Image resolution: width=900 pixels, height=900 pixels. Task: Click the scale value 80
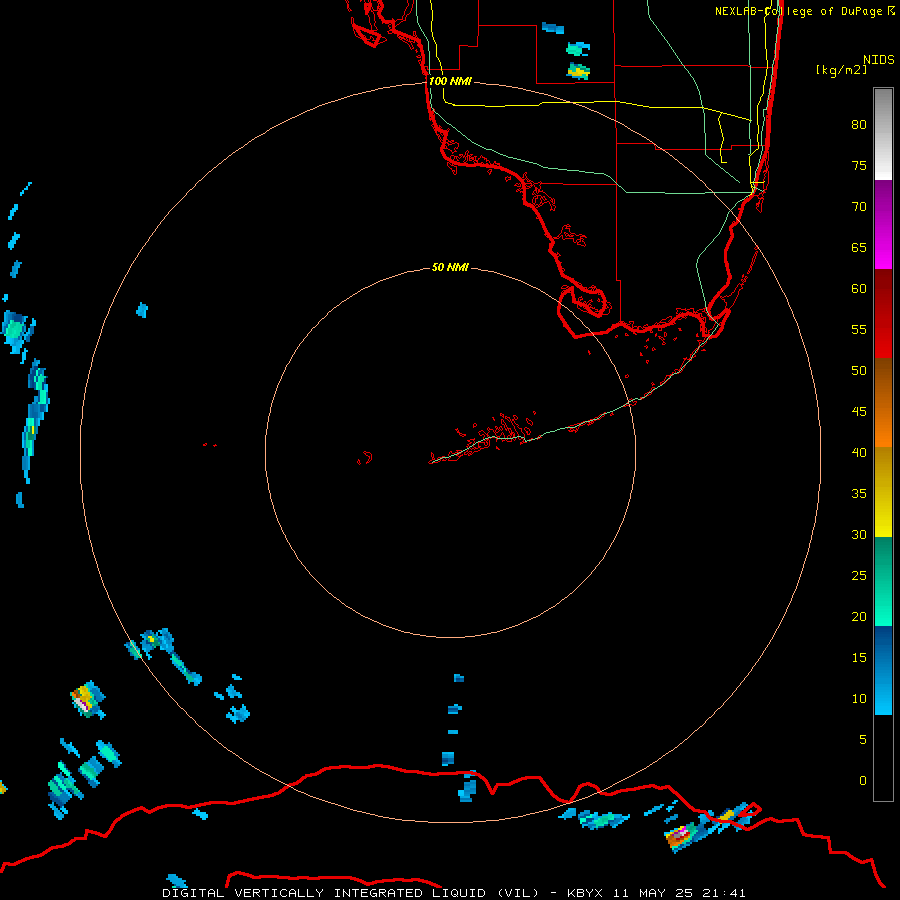point(859,125)
